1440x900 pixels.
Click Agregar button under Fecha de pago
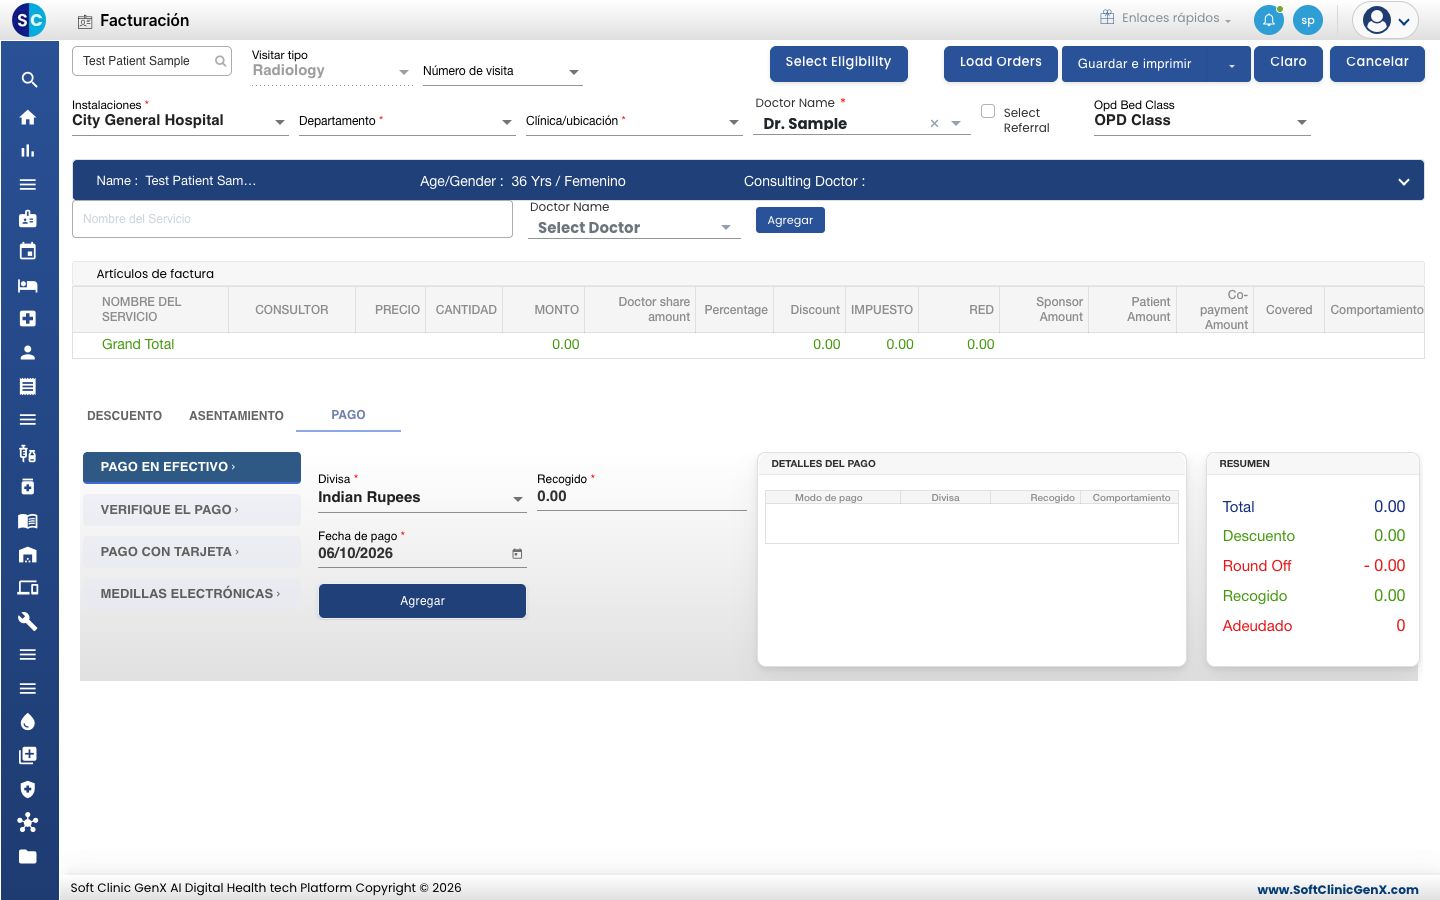[422, 601]
